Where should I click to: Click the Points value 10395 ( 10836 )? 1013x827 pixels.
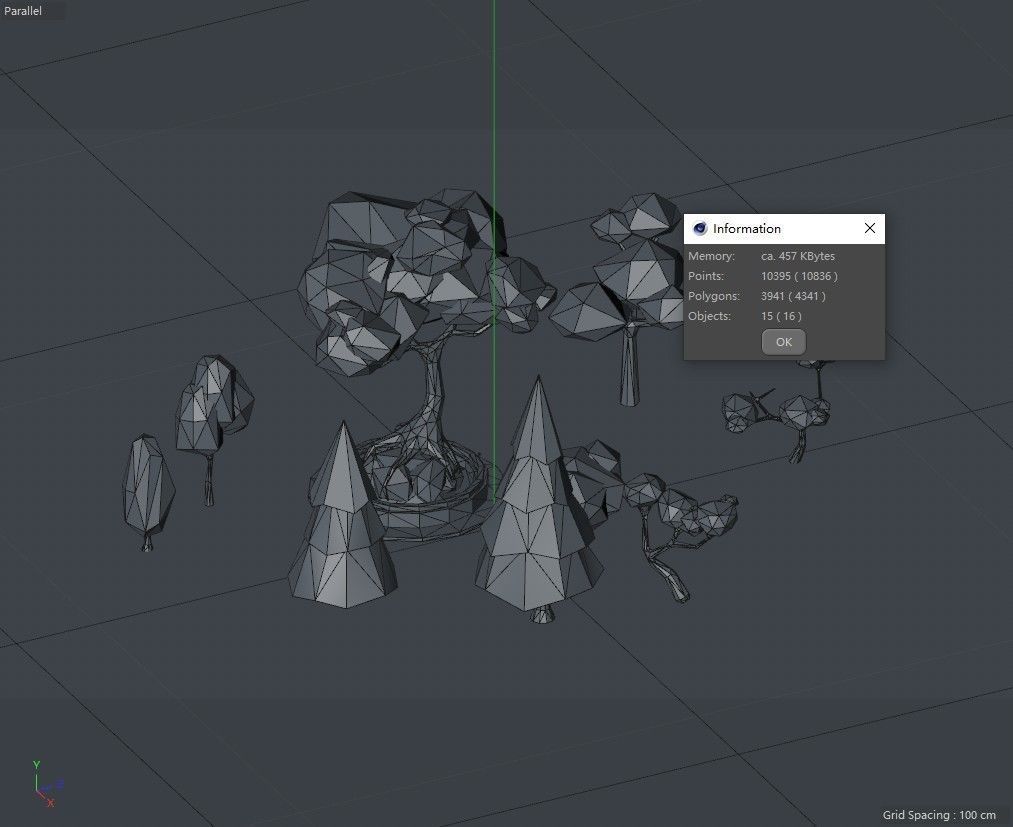[799, 276]
